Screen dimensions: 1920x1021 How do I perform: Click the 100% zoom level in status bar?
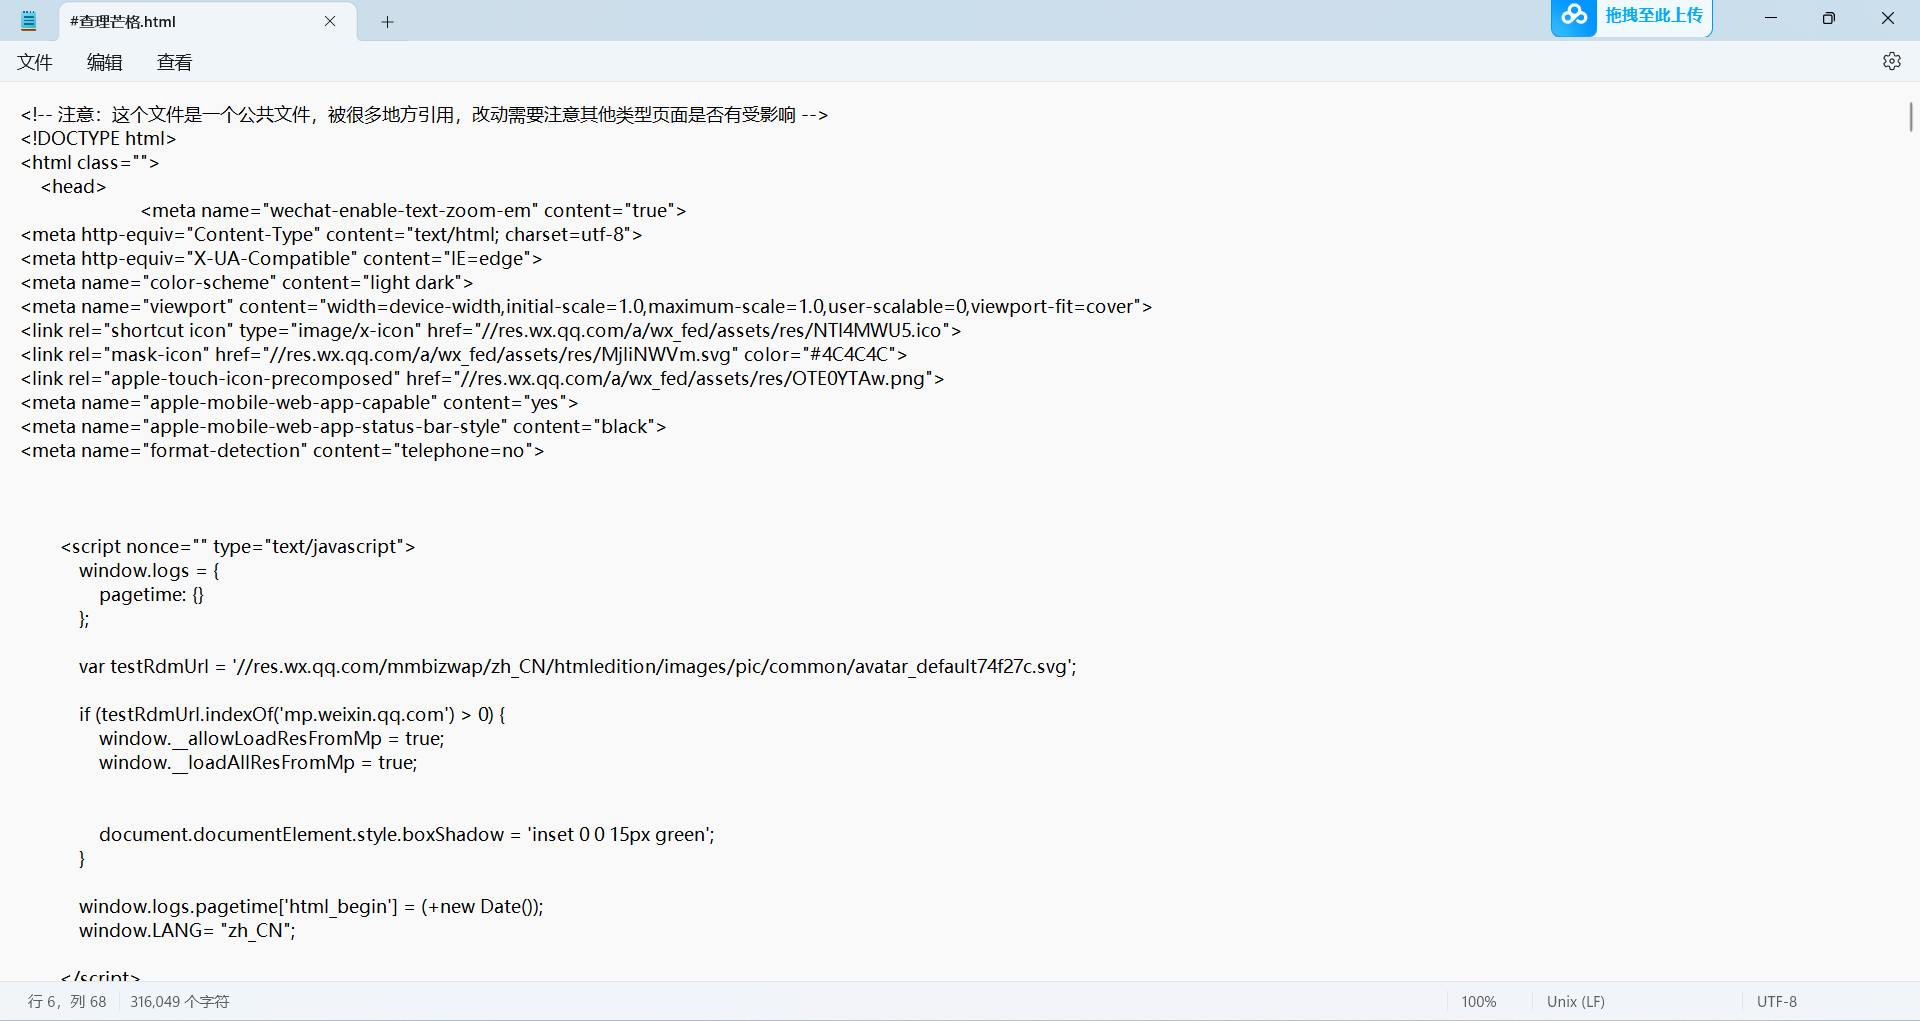[1478, 1001]
